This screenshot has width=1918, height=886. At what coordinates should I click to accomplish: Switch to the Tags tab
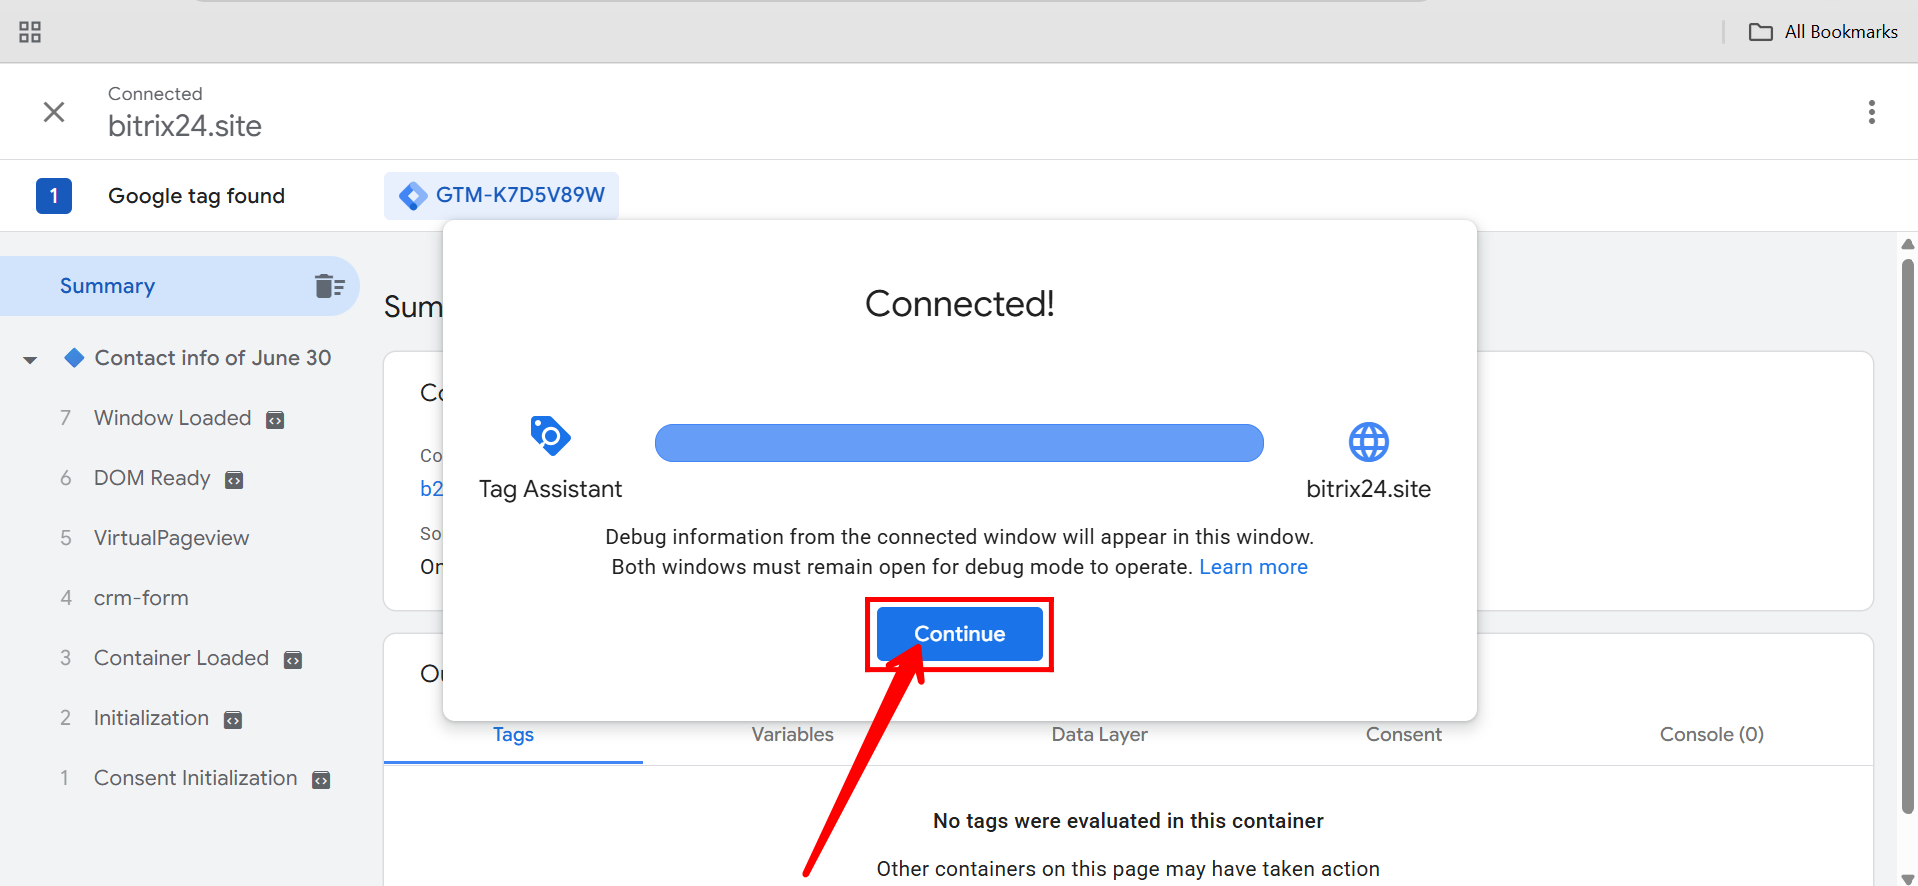click(x=513, y=735)
